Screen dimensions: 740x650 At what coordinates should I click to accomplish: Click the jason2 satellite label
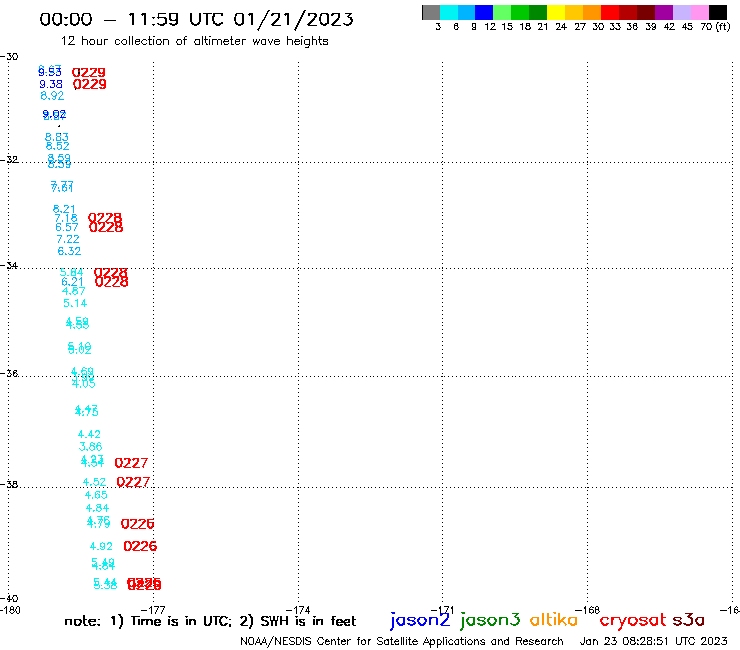click(x=420, y=620)
